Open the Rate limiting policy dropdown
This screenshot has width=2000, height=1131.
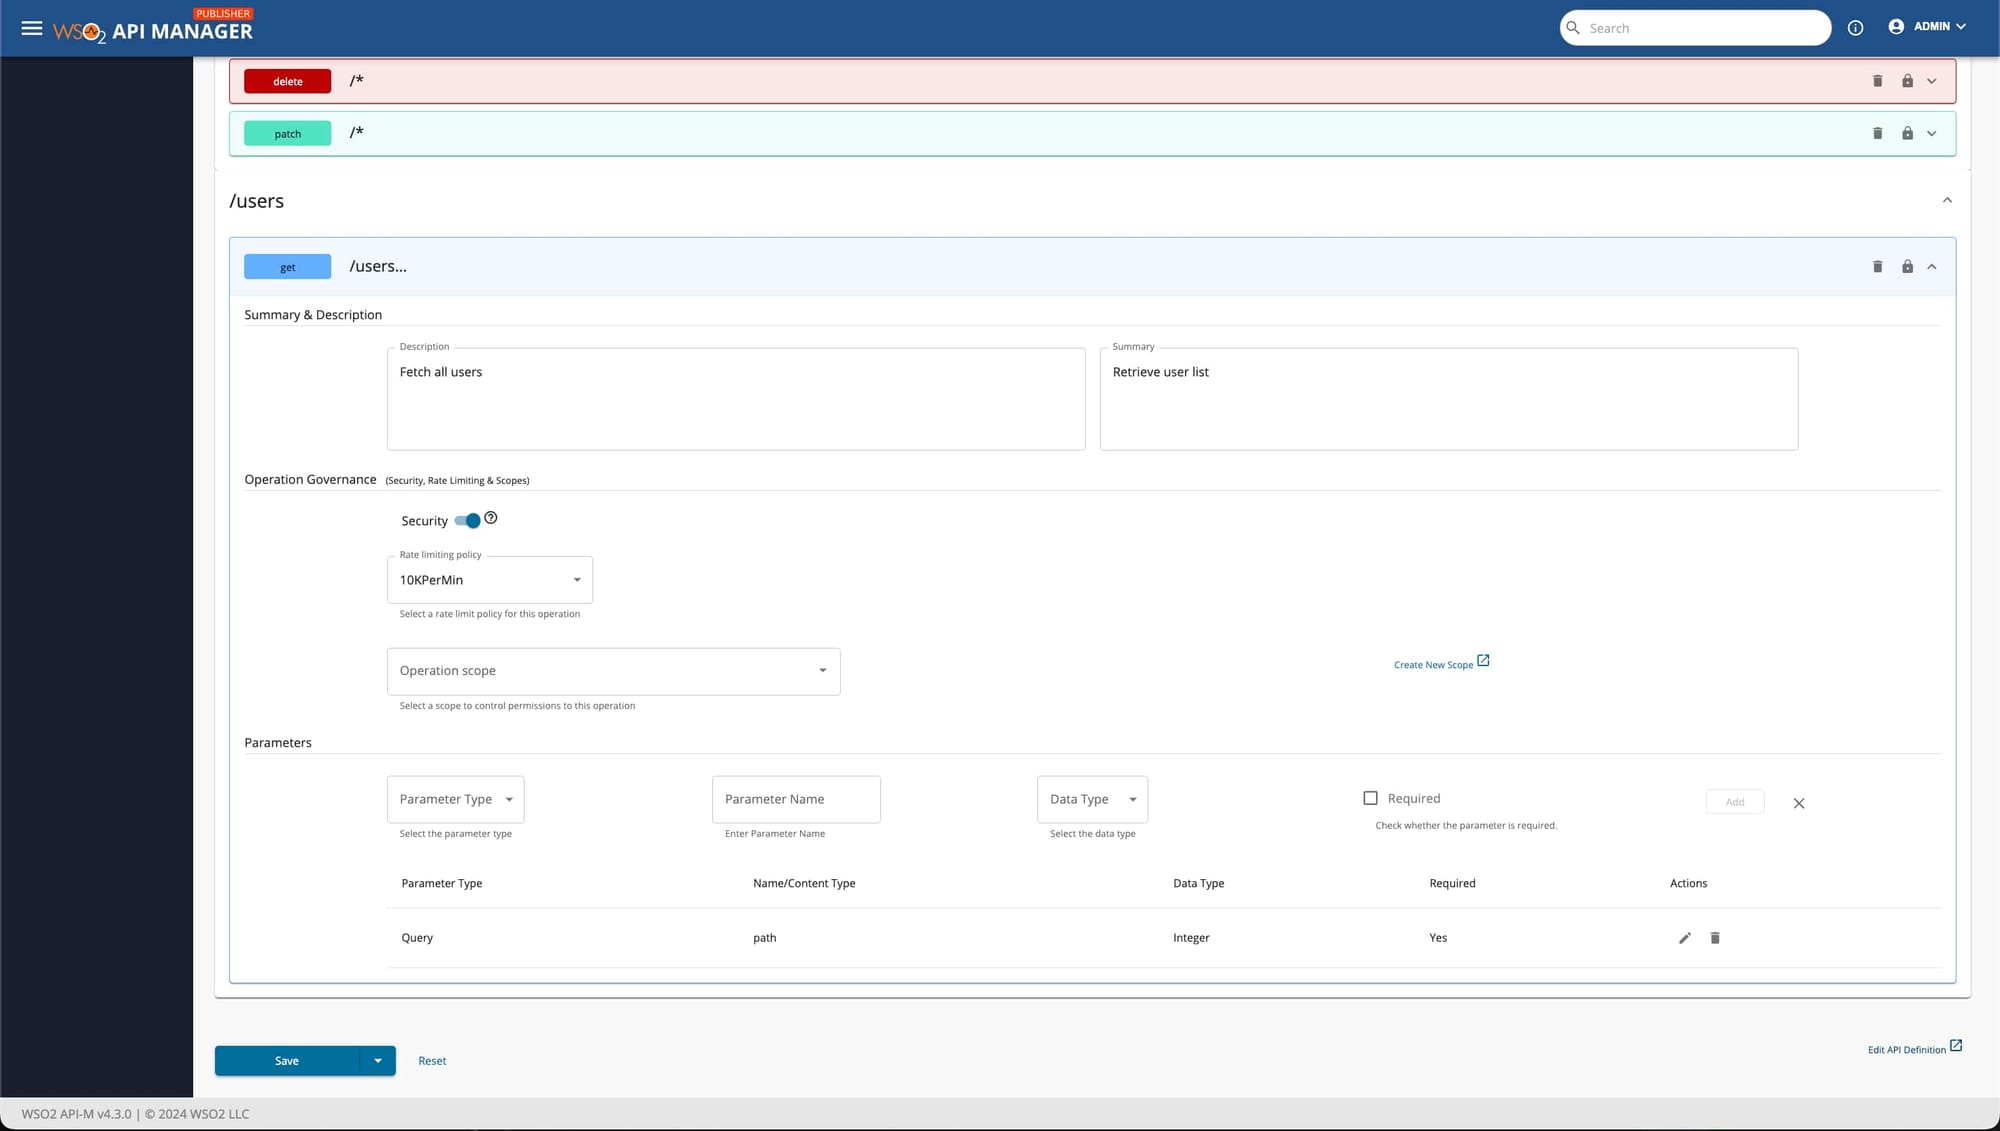[490, 580]
